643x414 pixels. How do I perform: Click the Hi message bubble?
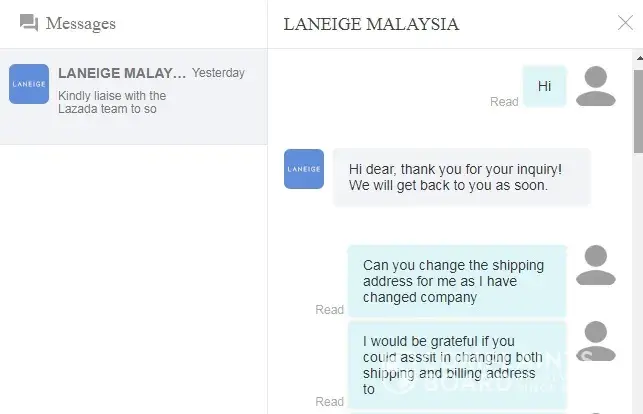point(545,86)
